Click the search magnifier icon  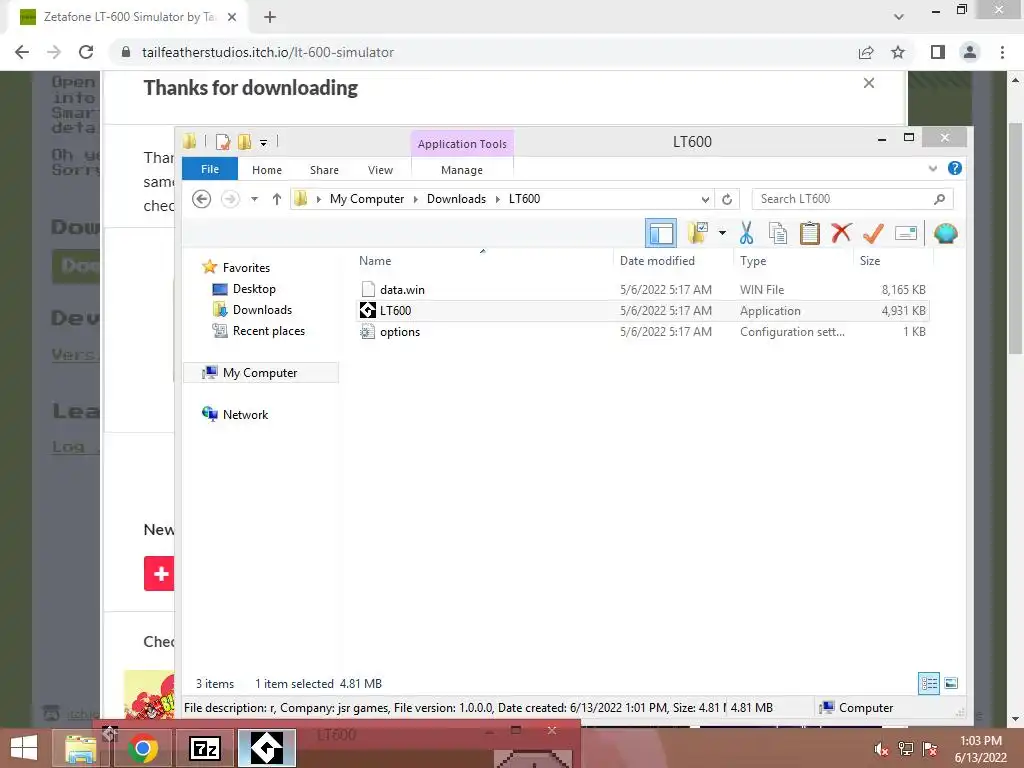coord(939,199)
